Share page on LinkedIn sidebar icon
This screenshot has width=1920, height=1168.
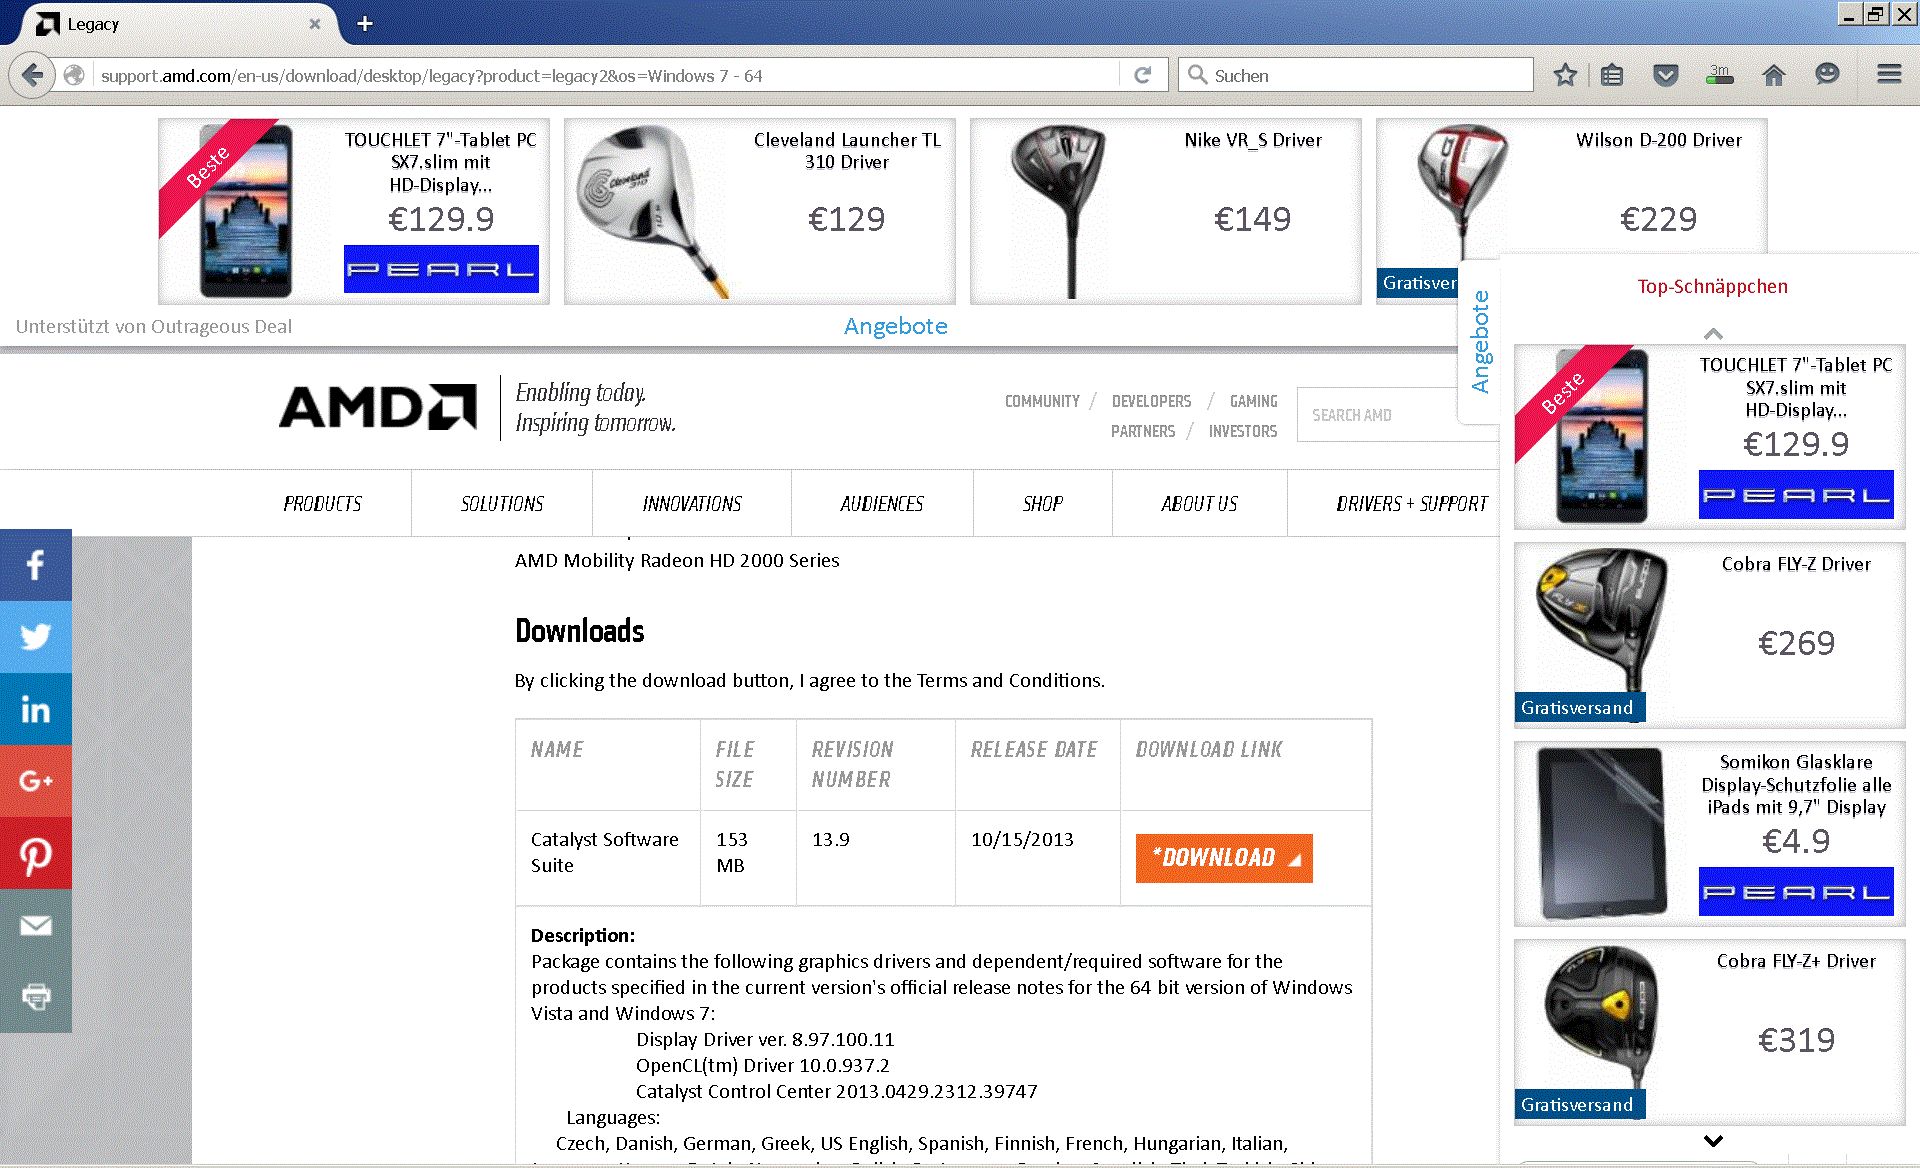click(x=36, y=709)
